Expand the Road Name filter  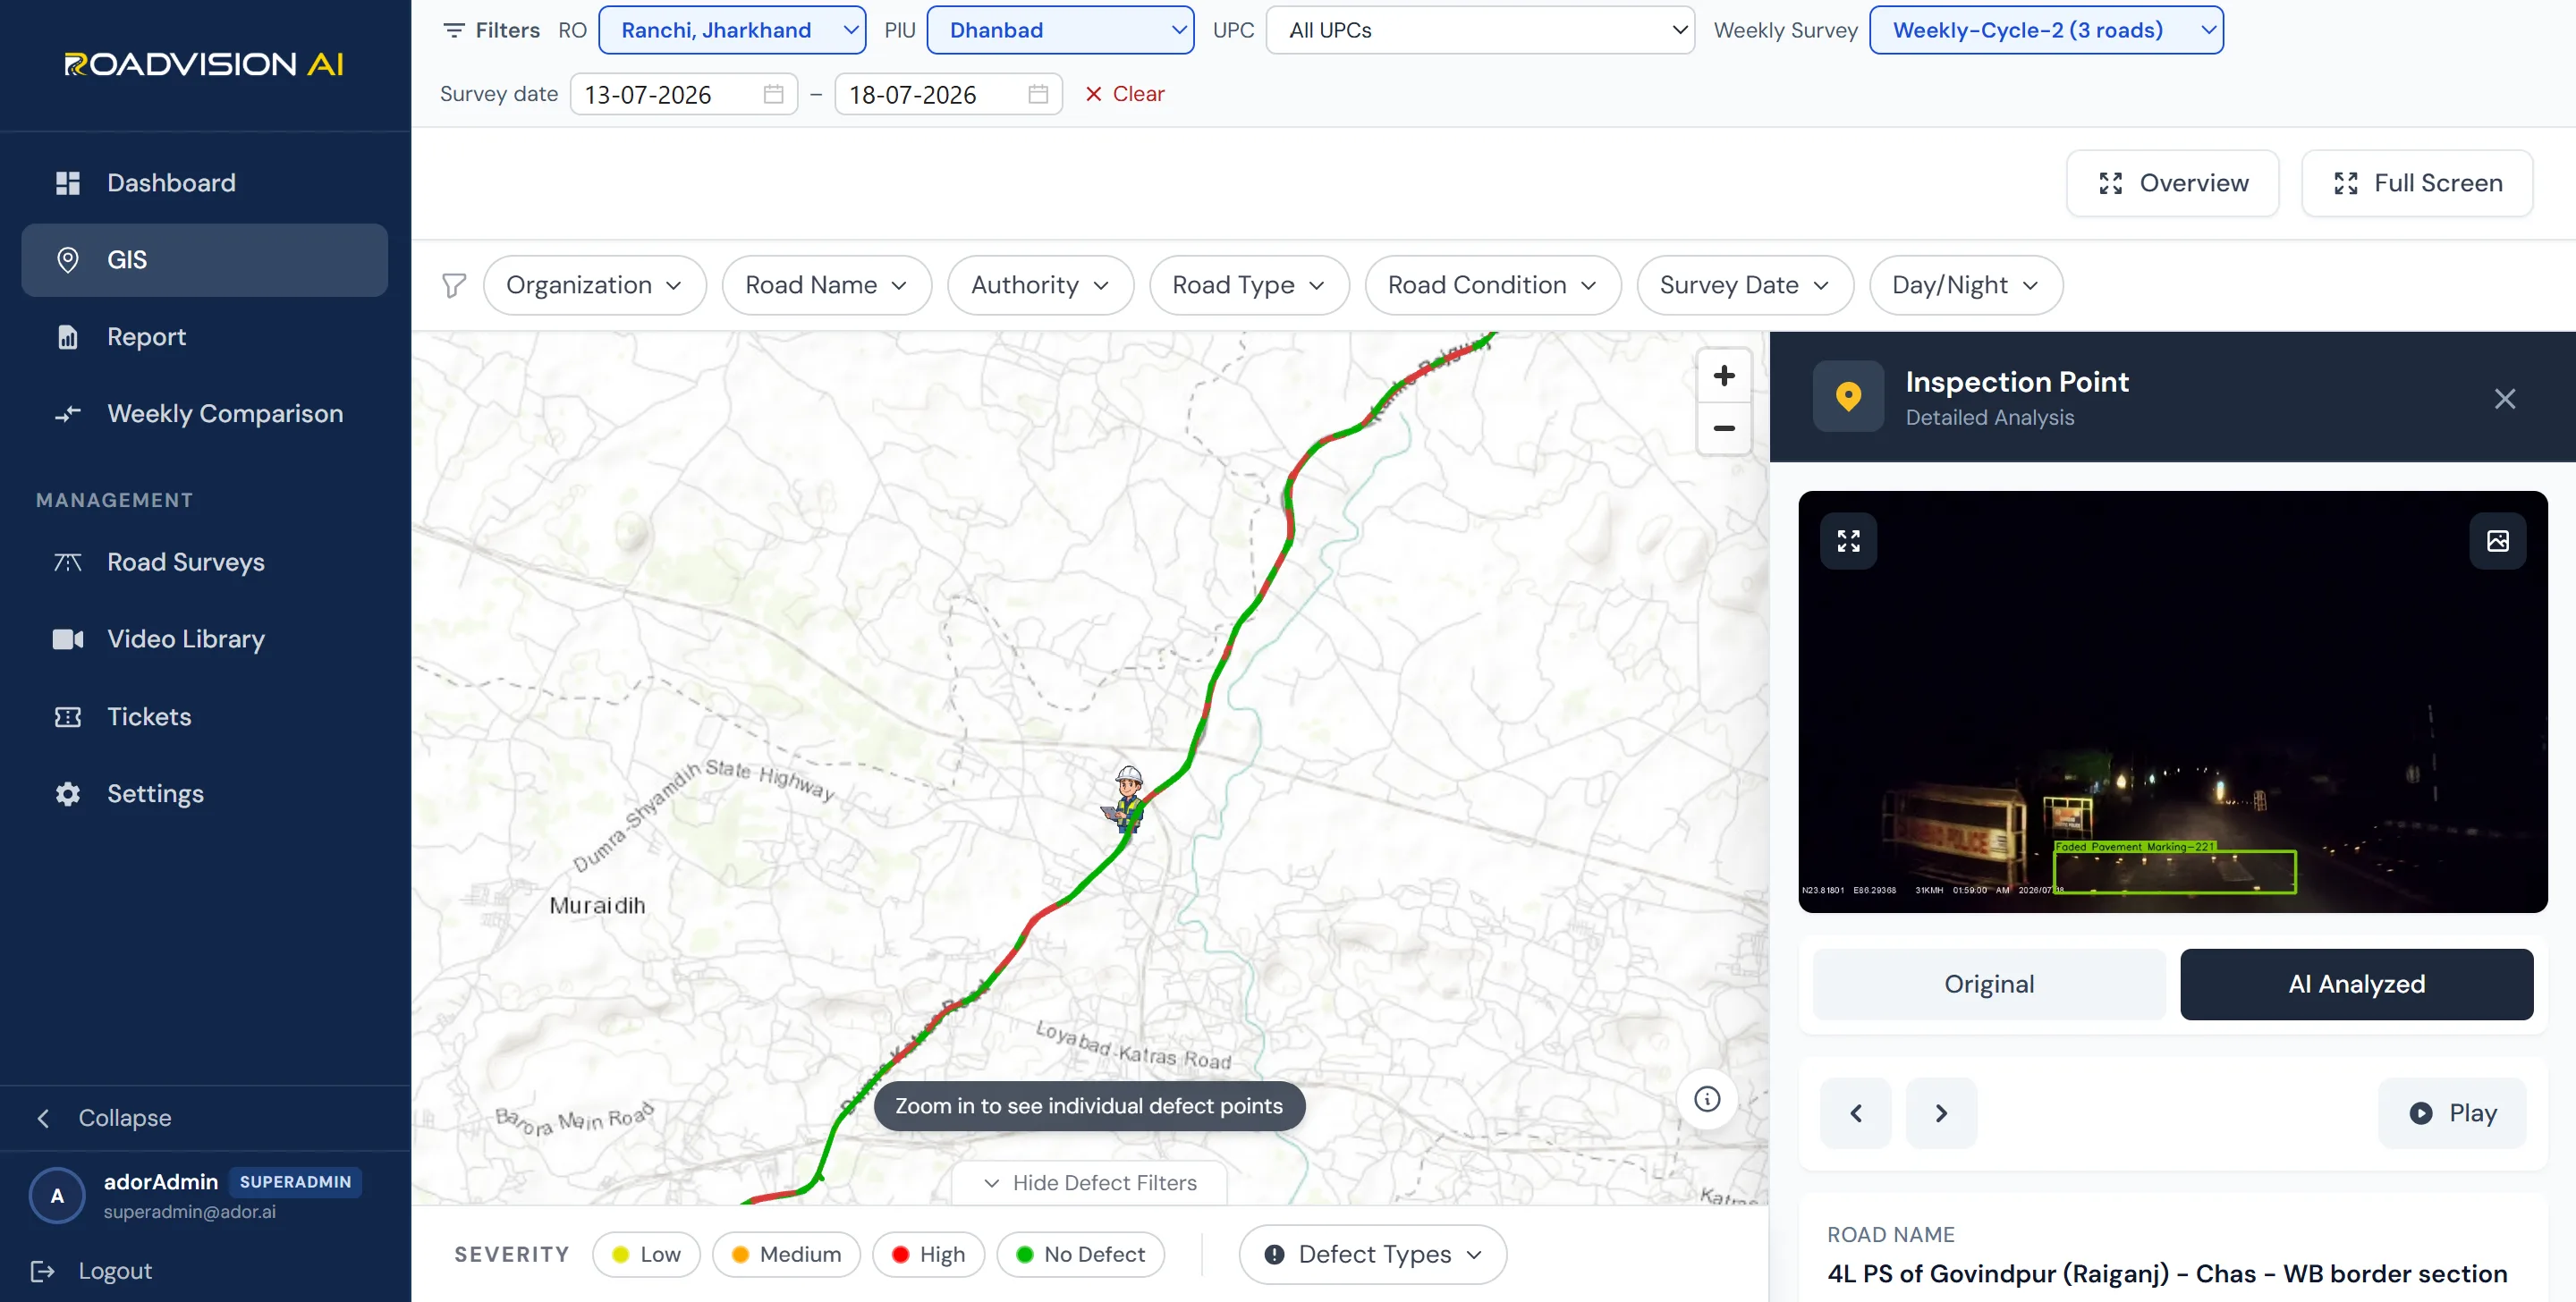point(826,285)
